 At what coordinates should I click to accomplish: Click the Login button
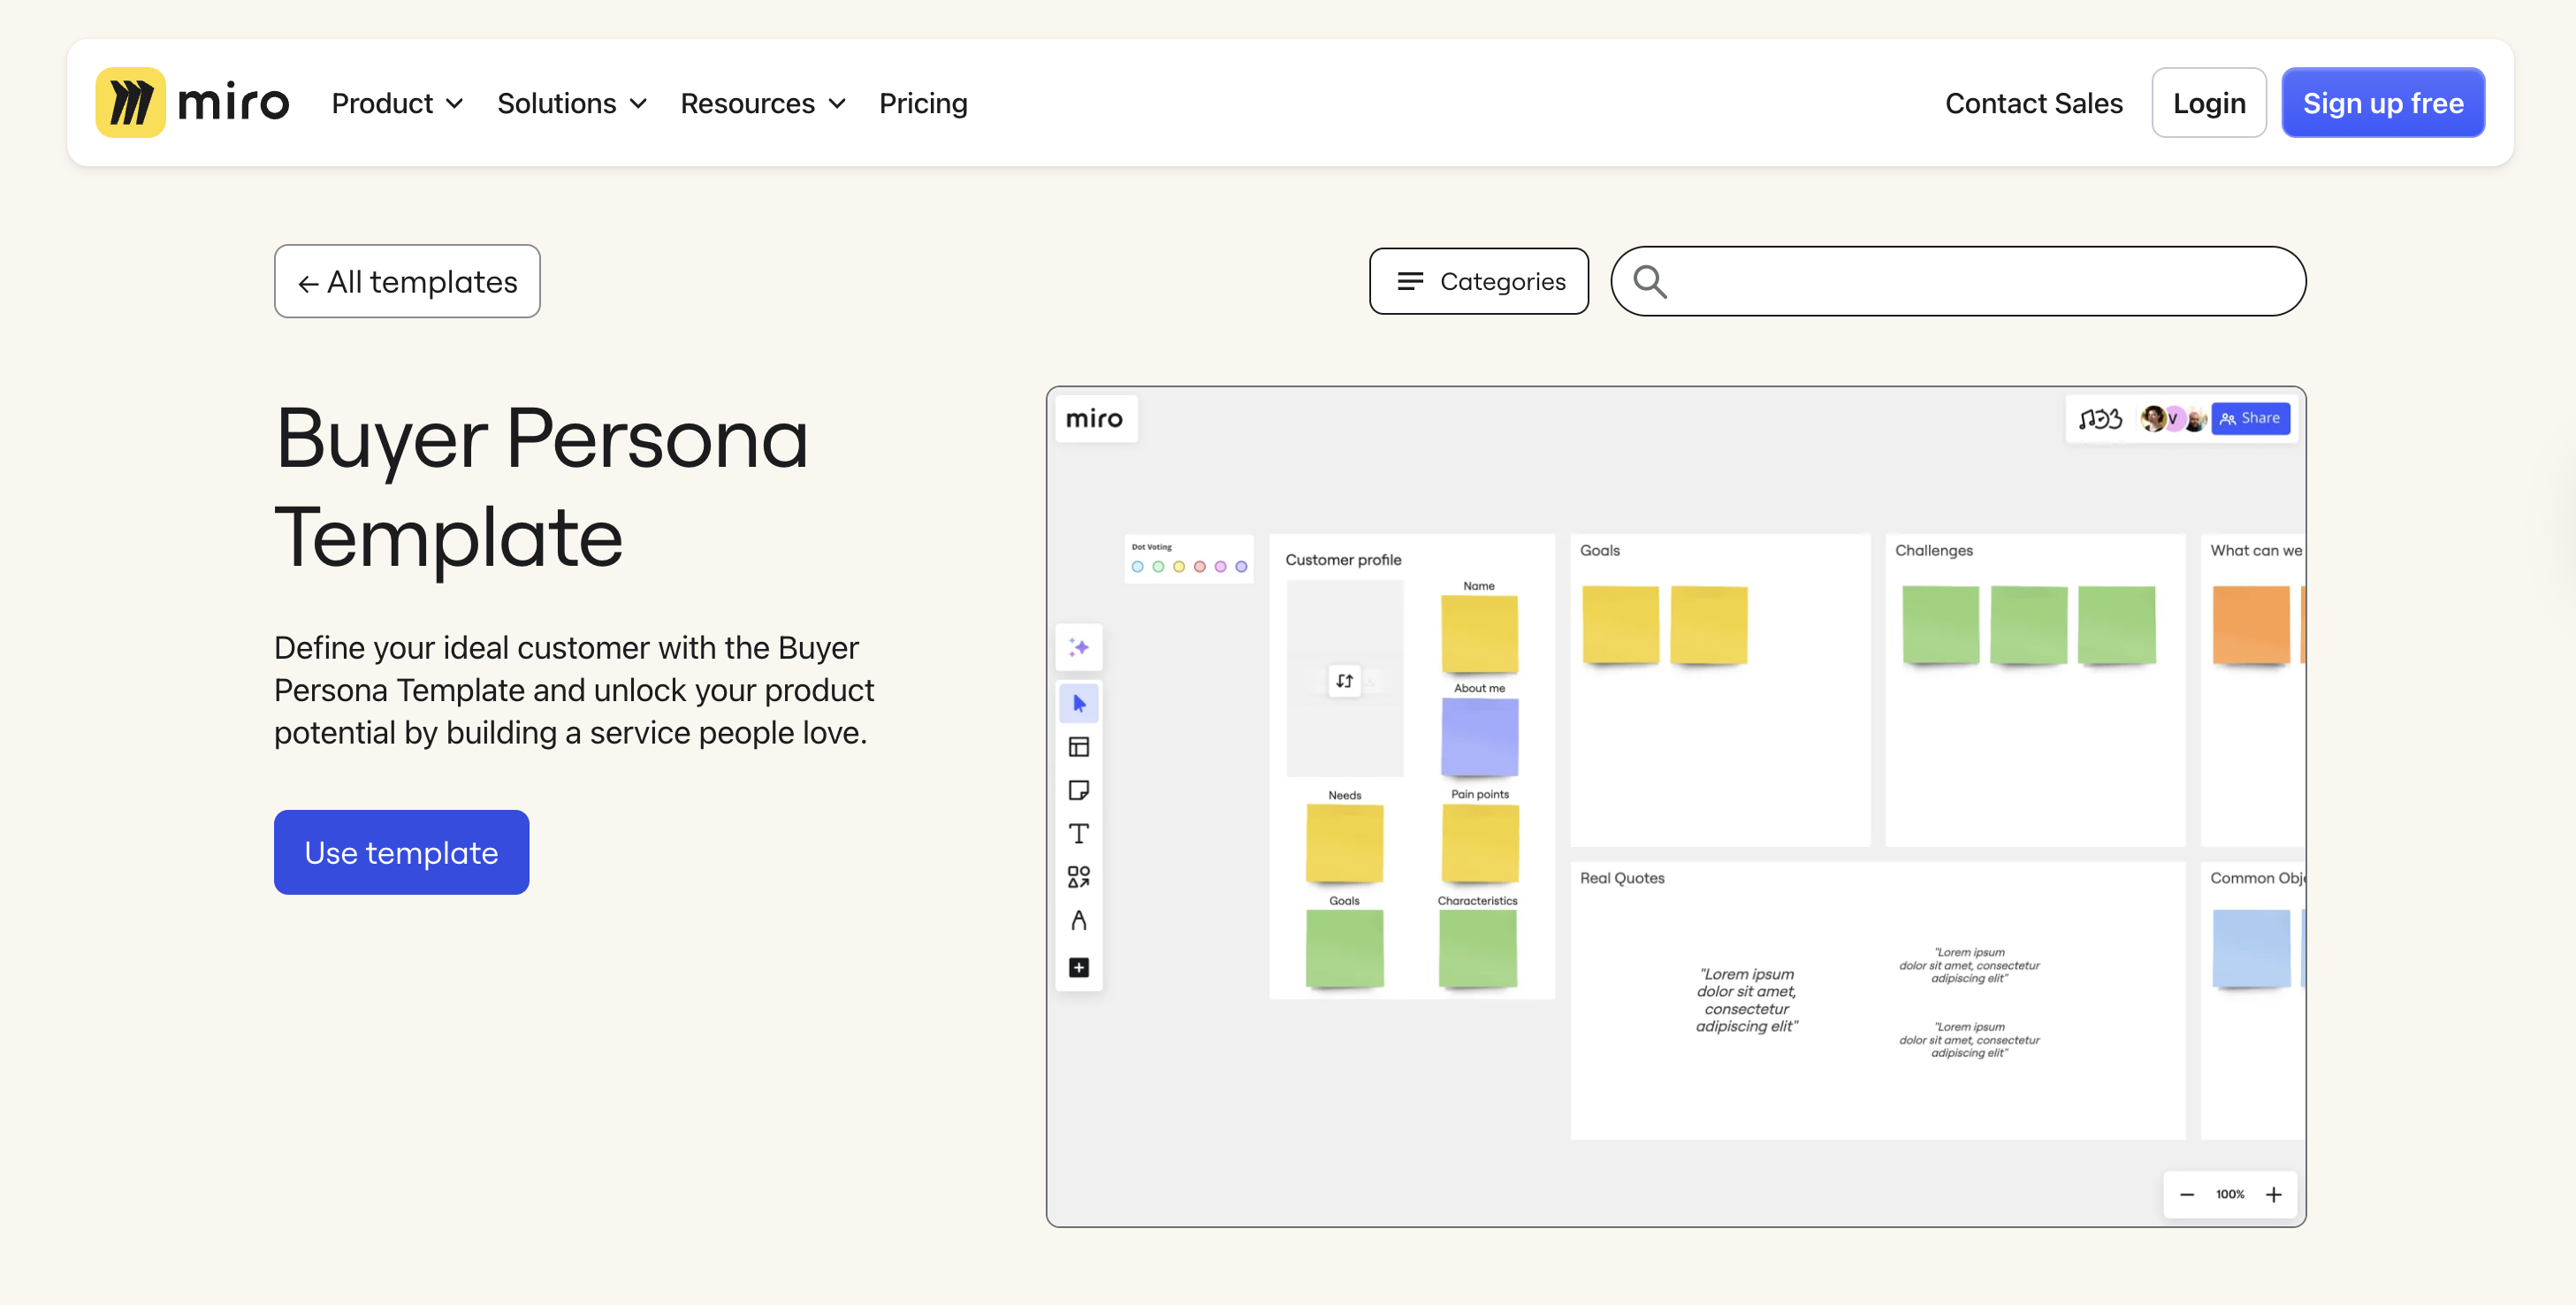[x=2209, y=103]
